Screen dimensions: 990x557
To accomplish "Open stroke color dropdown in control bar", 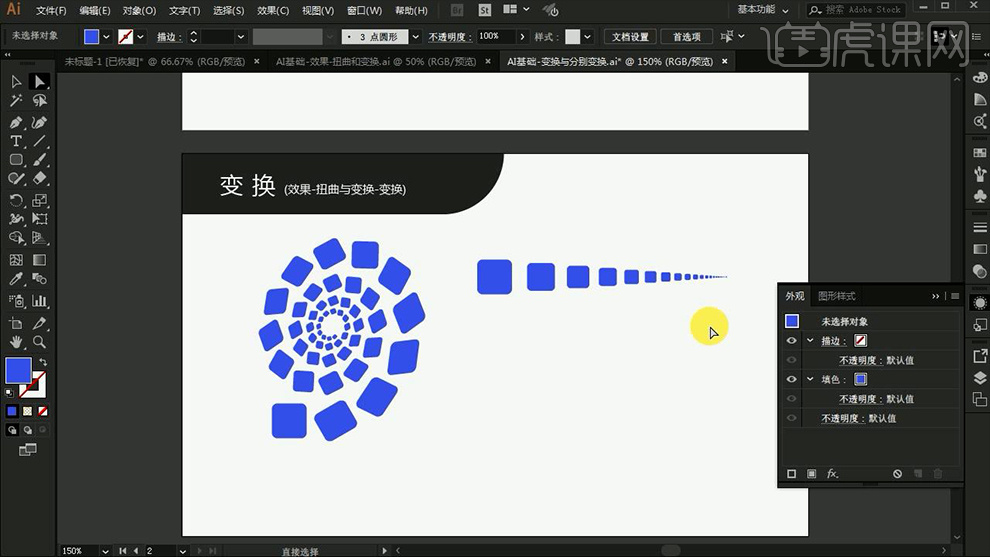I will (x=140, y=37).
